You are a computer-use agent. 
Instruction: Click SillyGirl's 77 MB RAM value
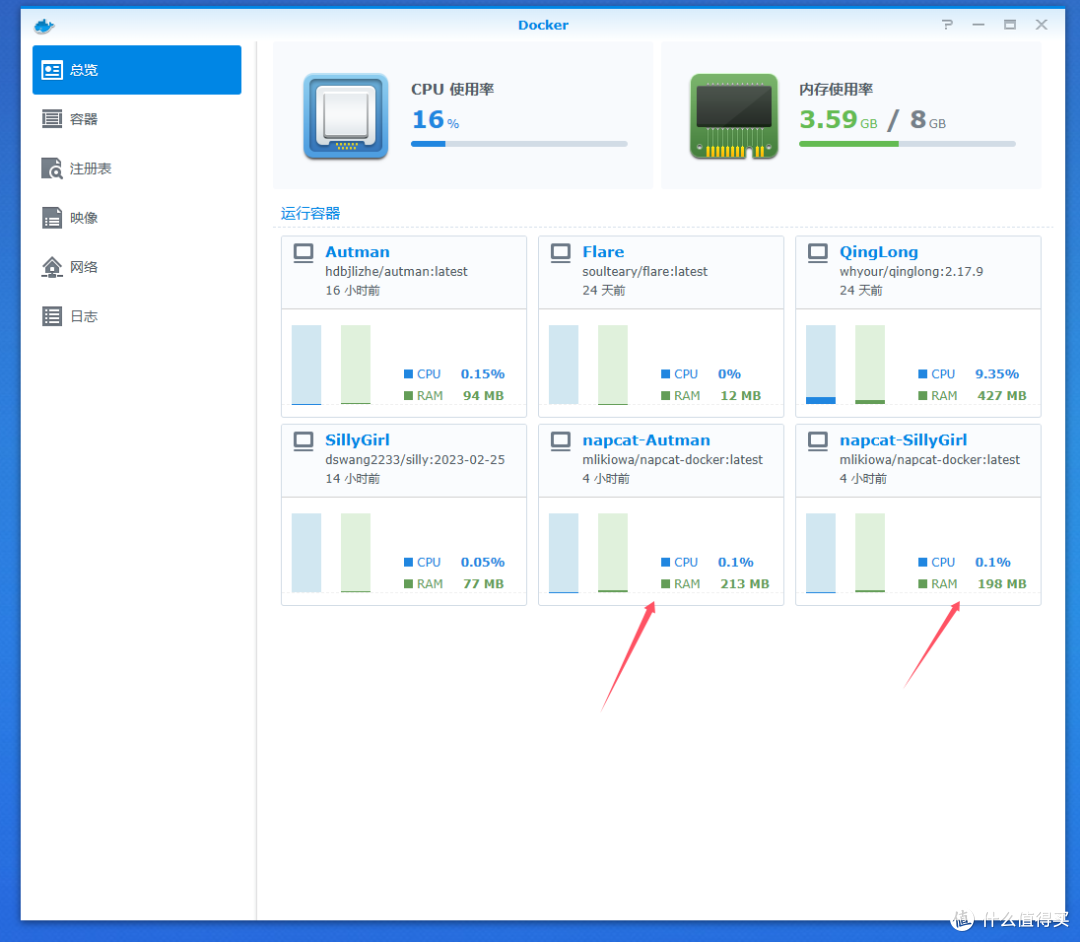(x=483, y=584)
